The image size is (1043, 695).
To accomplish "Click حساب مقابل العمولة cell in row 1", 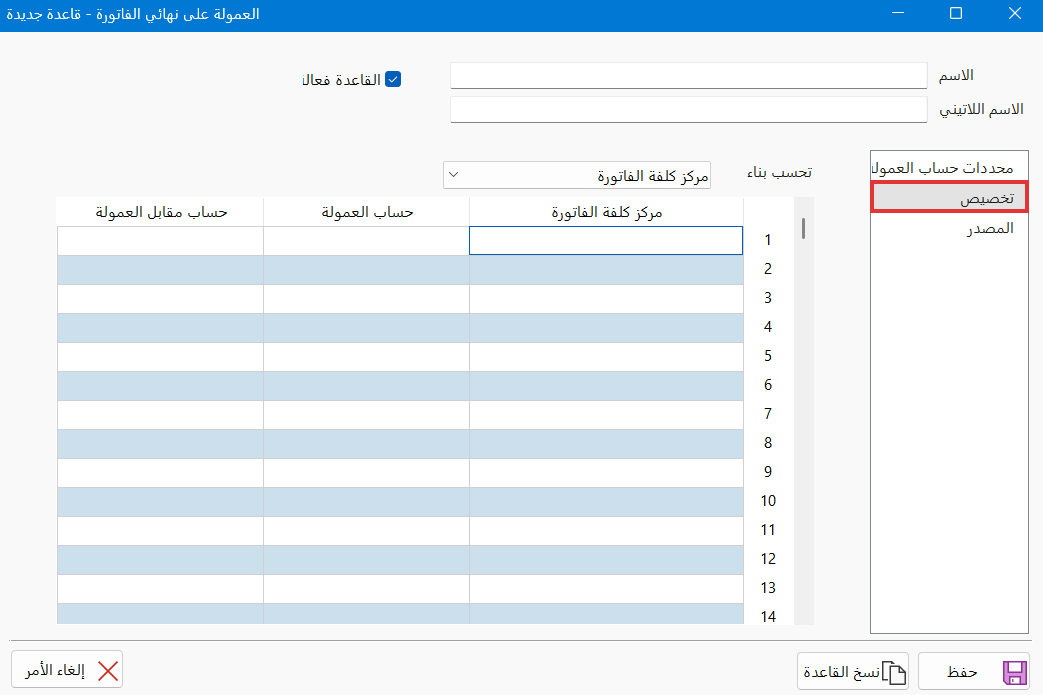I will pyautogui.click(x=160, y=241).
